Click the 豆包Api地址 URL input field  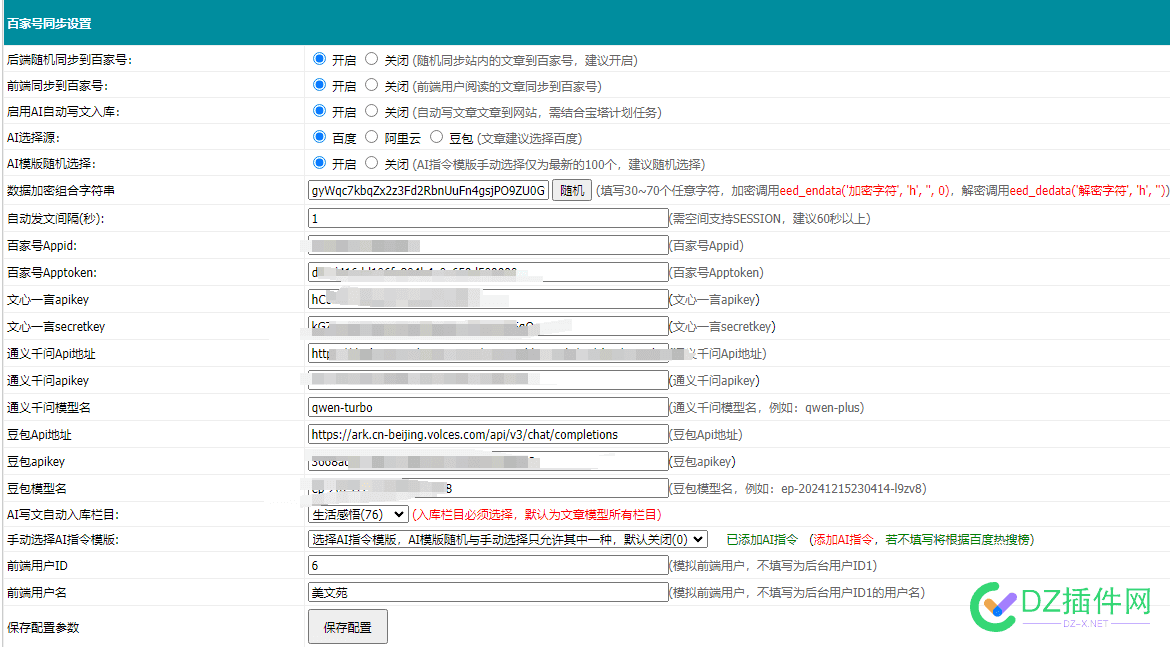point(488,434)
